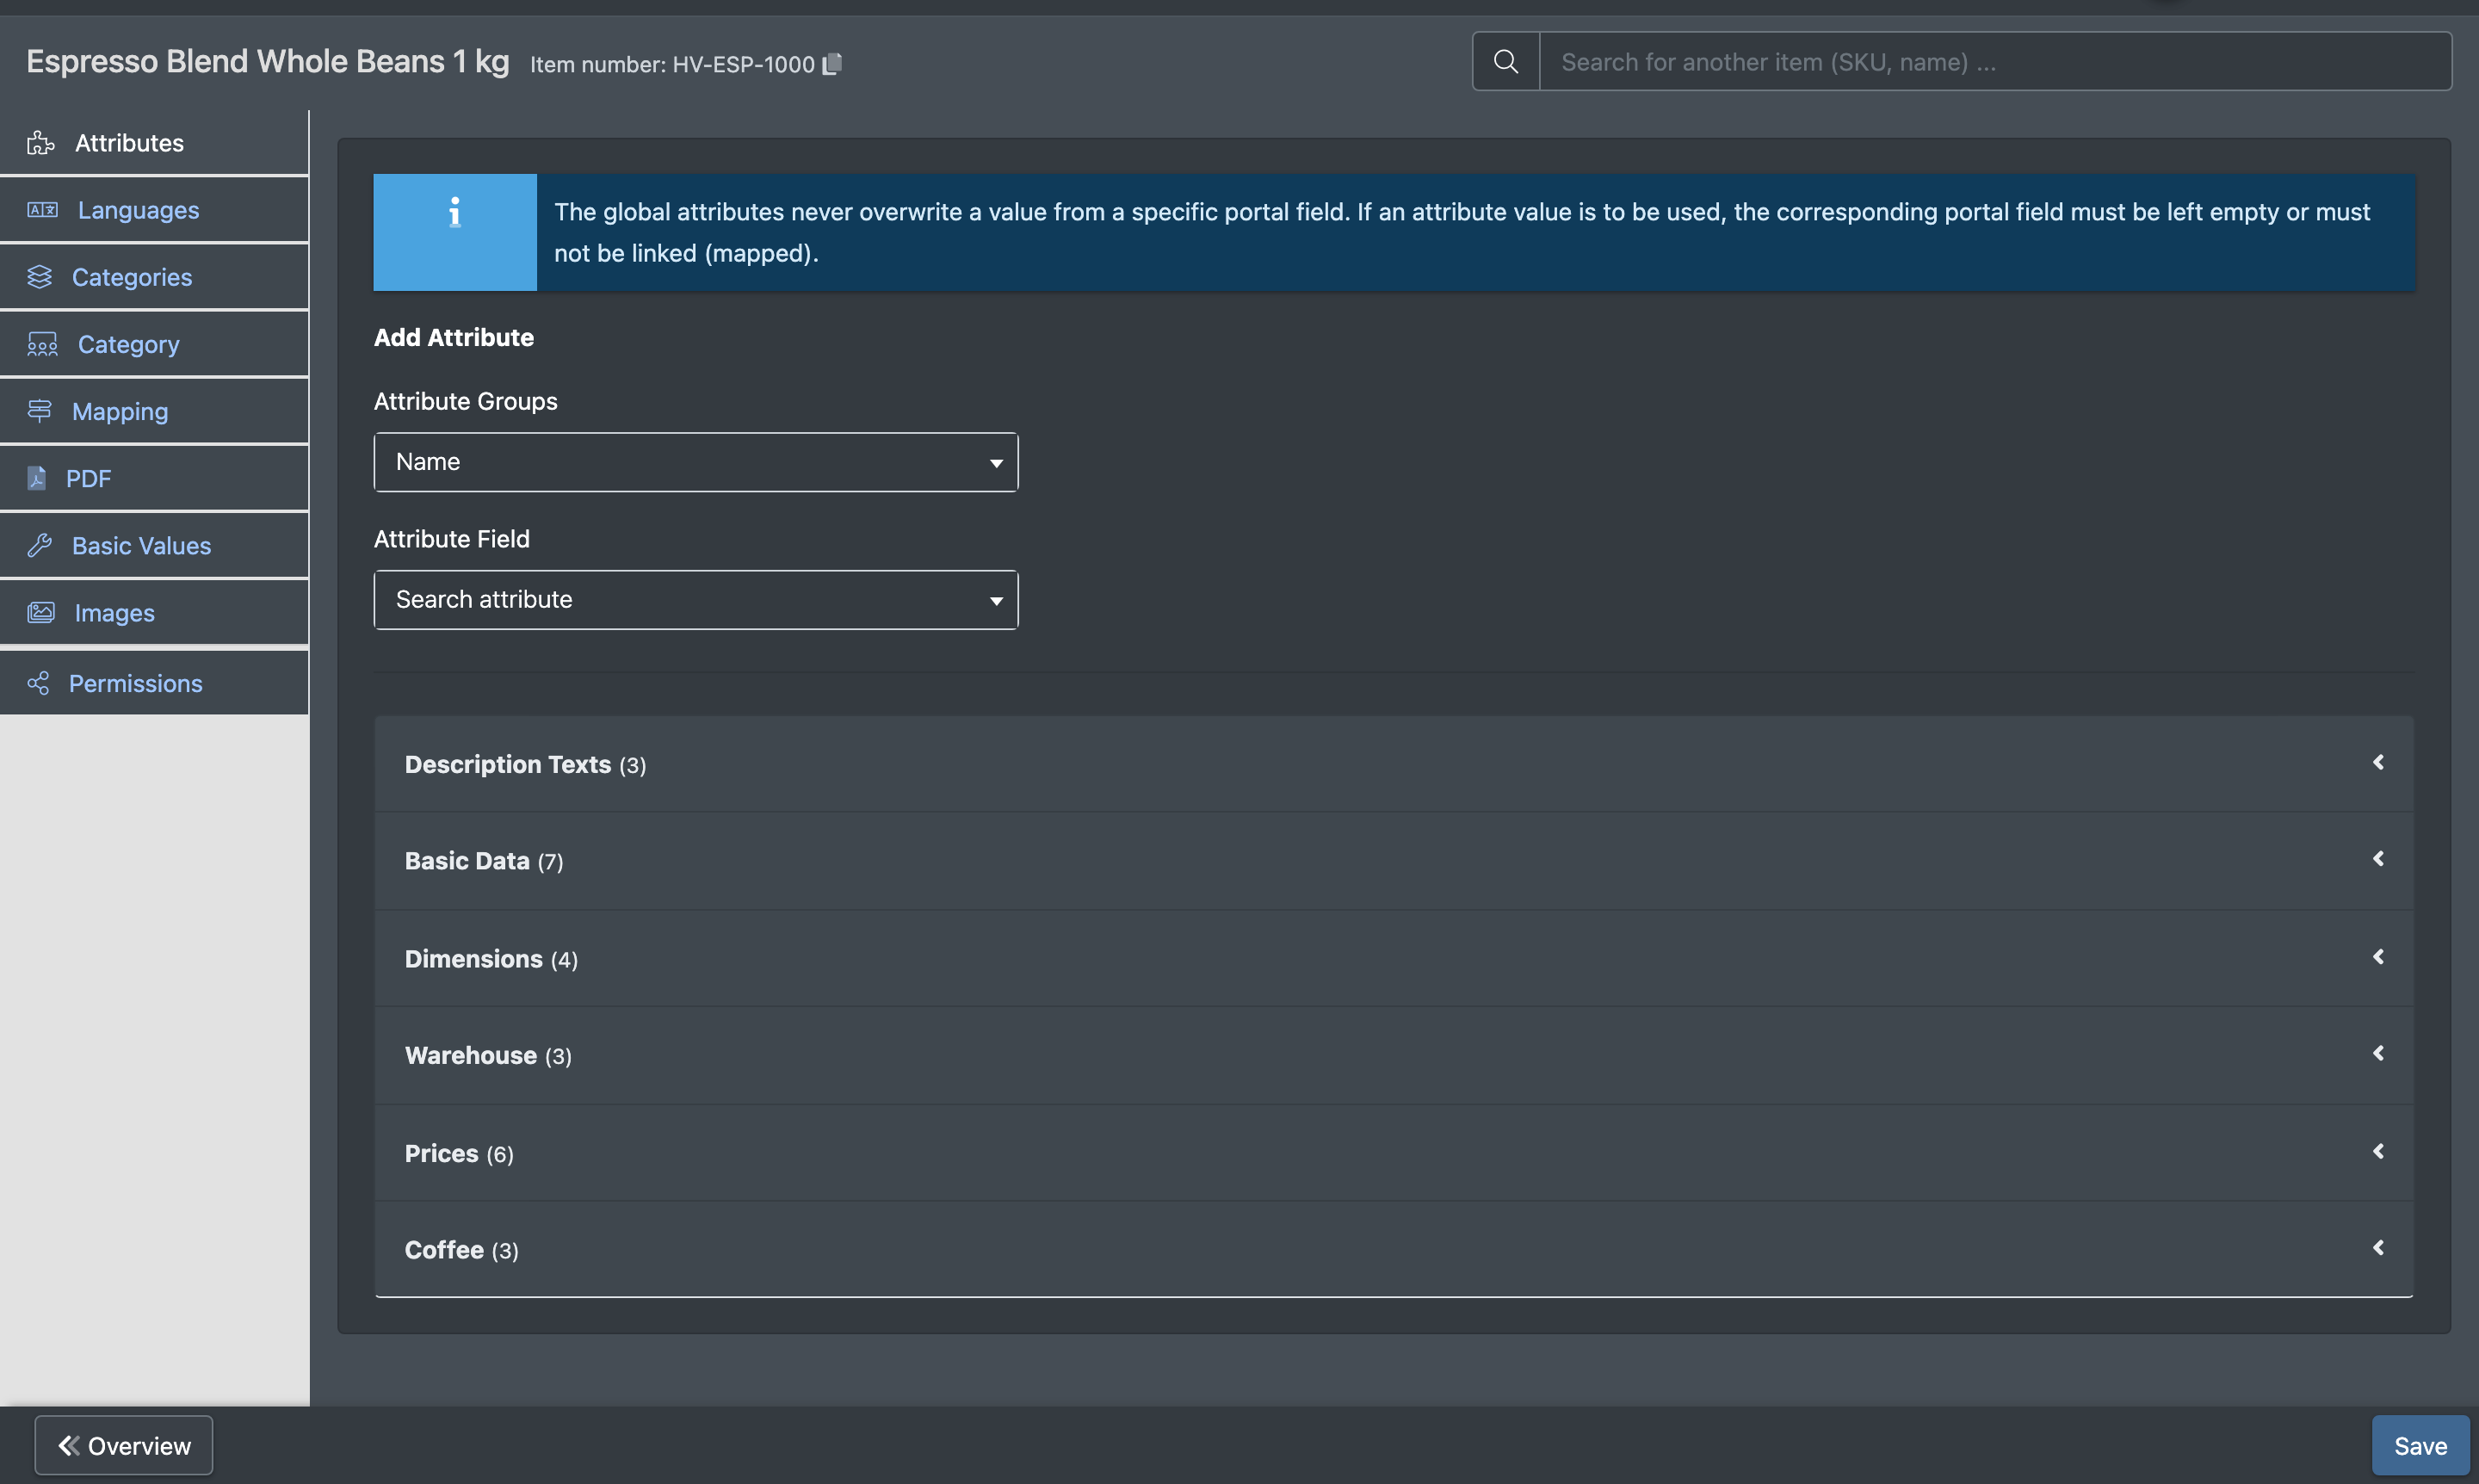This screenshot has width=2479, height=1484.
Task: Open the Category tab
Action: tap(154, 344)
